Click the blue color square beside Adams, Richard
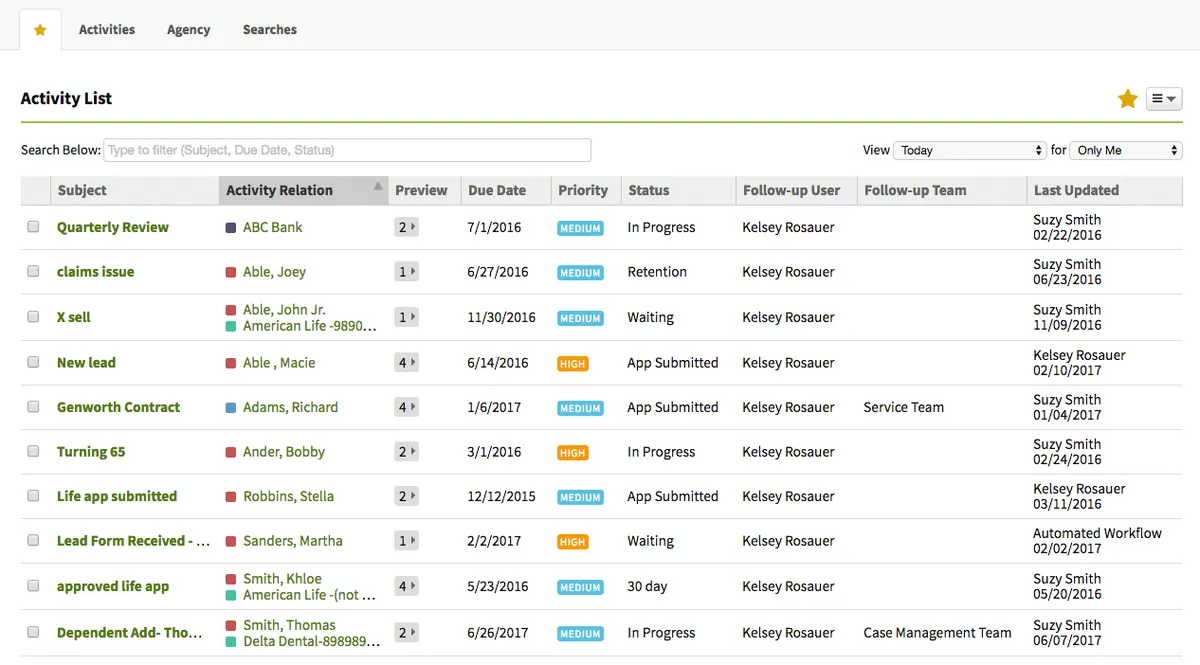 click(x=231, y=408)
